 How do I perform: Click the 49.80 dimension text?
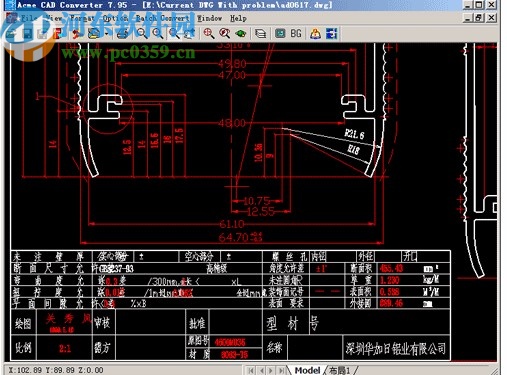click(232, 63)
